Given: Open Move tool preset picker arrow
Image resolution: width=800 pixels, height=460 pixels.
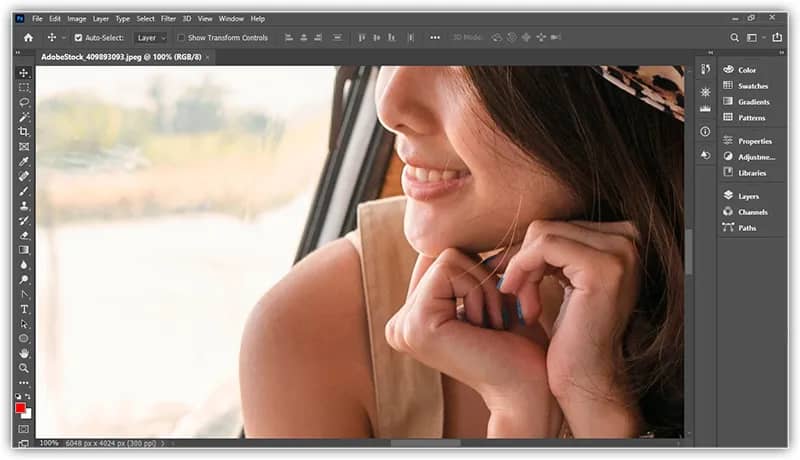Looking at the screenshot, I should (64, 38).
